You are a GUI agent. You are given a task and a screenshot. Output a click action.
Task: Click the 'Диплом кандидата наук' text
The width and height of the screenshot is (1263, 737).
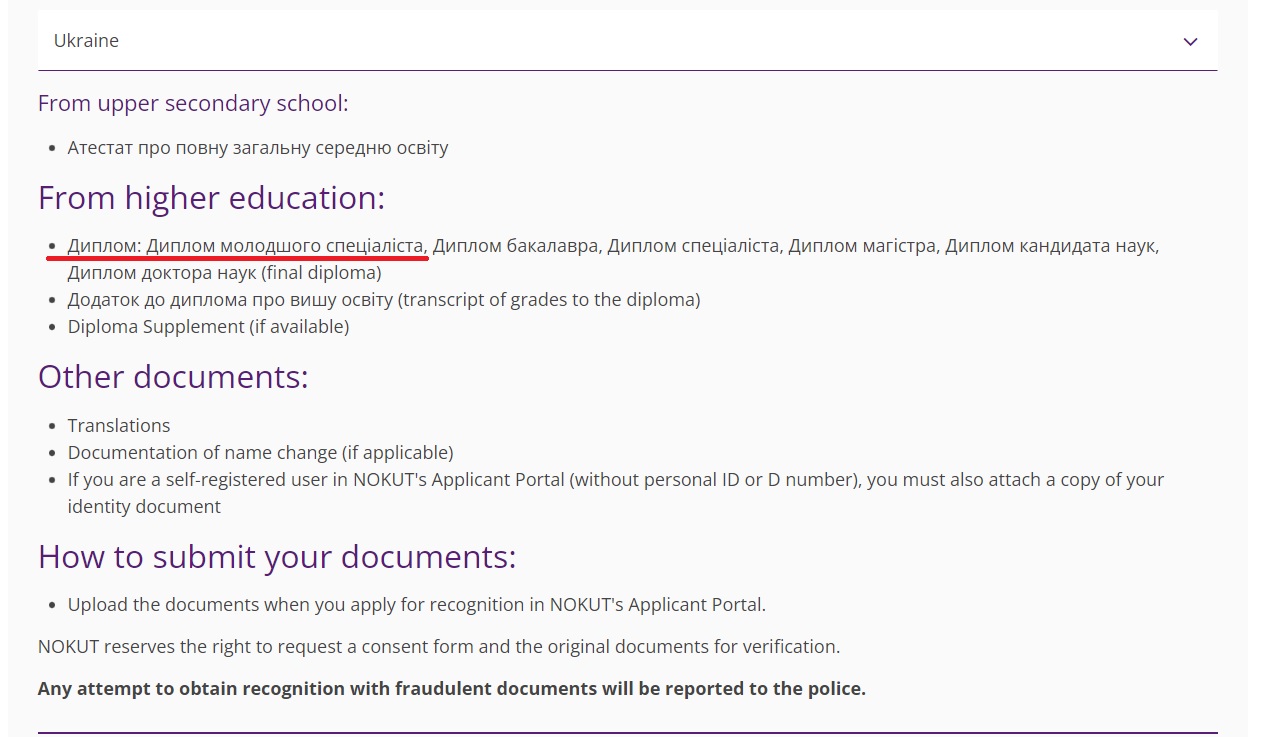(x=1050, y=245)
